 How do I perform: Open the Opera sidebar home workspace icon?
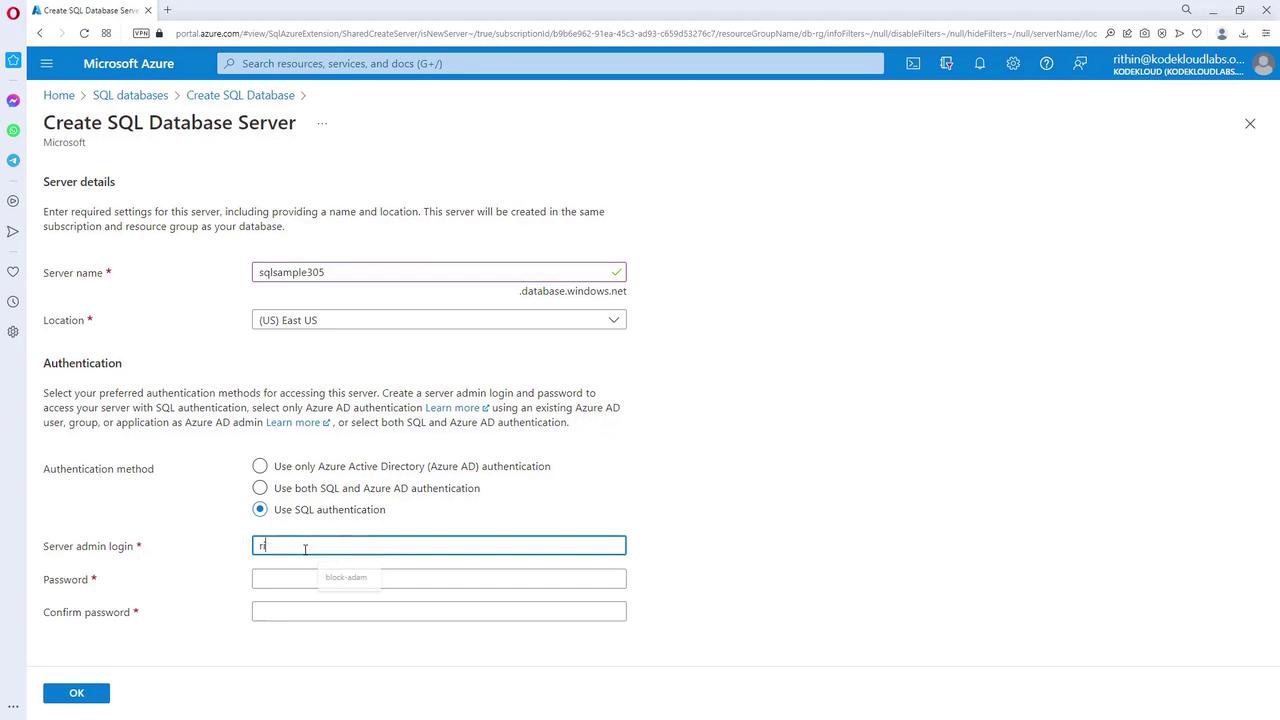coord(13,60)
